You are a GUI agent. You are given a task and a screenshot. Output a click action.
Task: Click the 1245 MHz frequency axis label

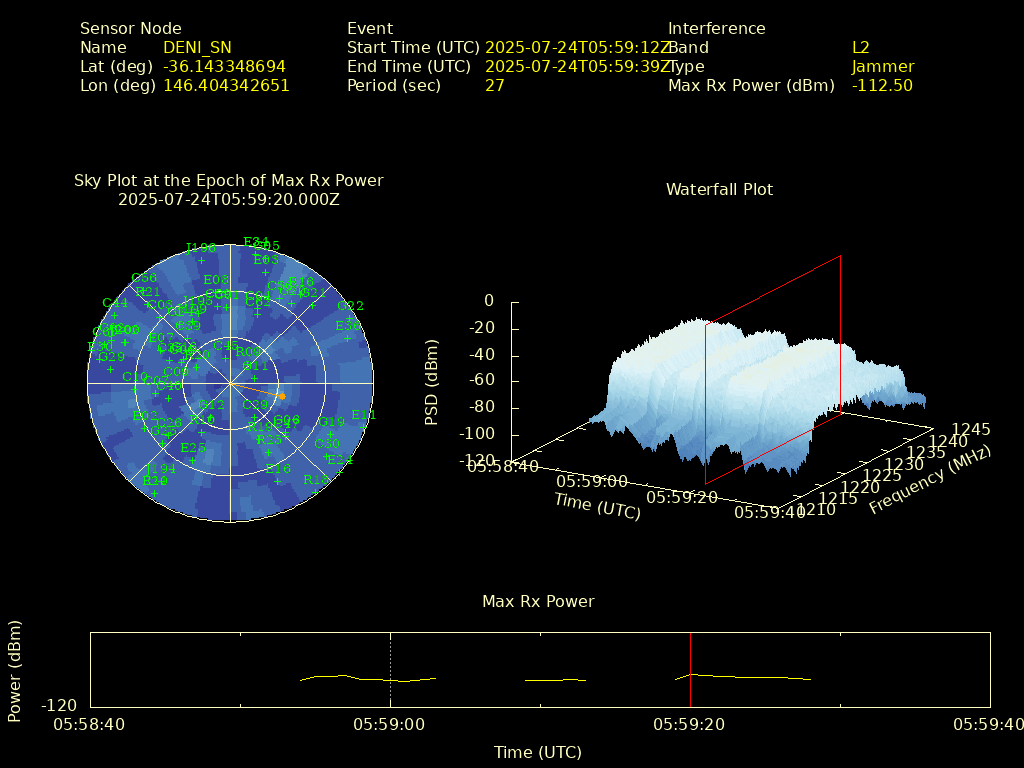point(971,429)
